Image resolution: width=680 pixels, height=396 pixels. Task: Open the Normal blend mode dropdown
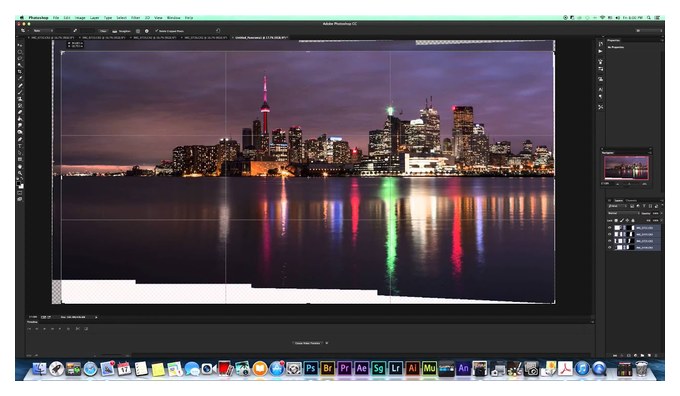[x=623, y=213]
